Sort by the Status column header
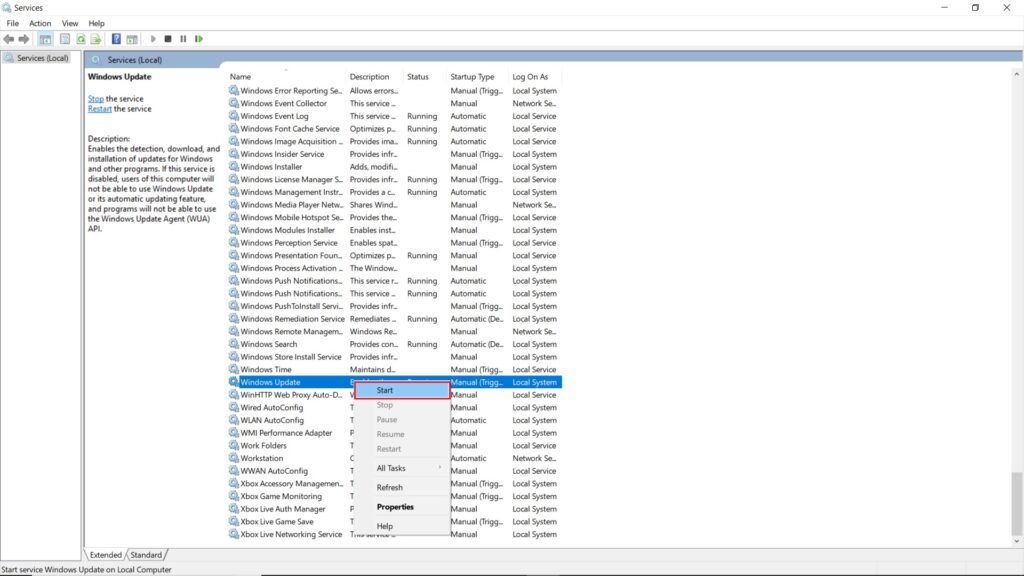The width and height of the screenshot is (1024, 576). click(x=425, y=76)
